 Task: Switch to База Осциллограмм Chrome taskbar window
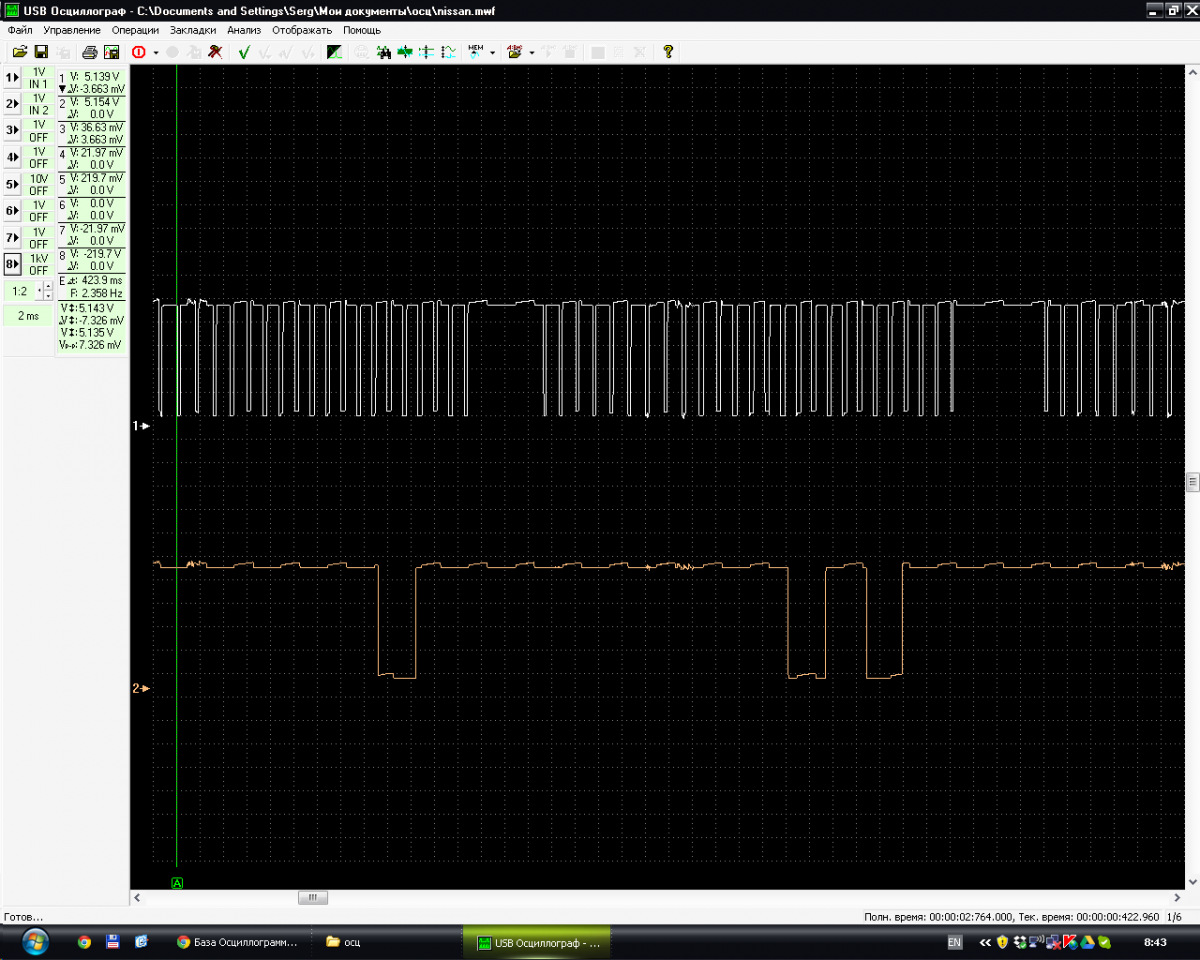238,941
